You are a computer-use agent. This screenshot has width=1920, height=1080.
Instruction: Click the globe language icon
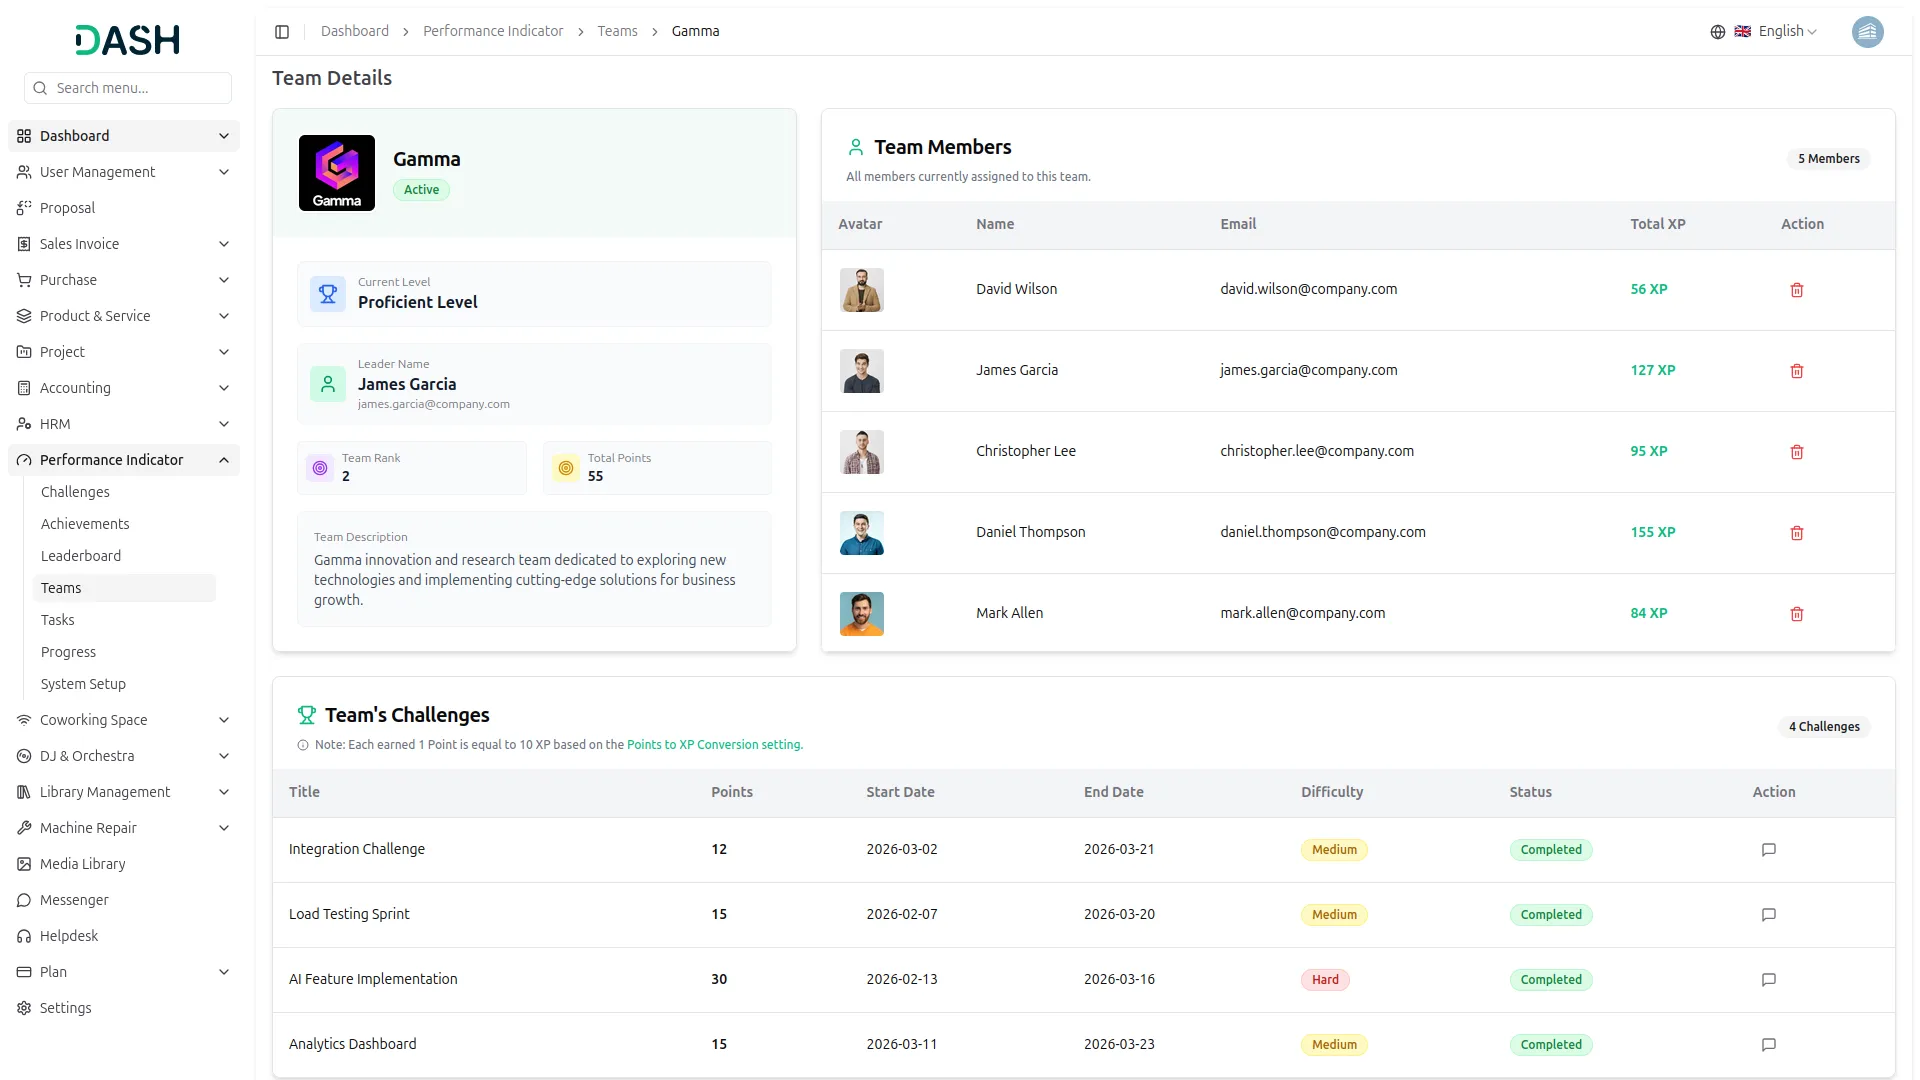tap(1718, 32)
